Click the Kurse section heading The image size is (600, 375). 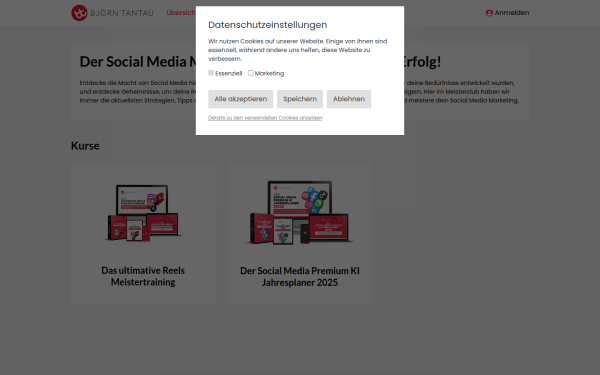click(85, 146)
